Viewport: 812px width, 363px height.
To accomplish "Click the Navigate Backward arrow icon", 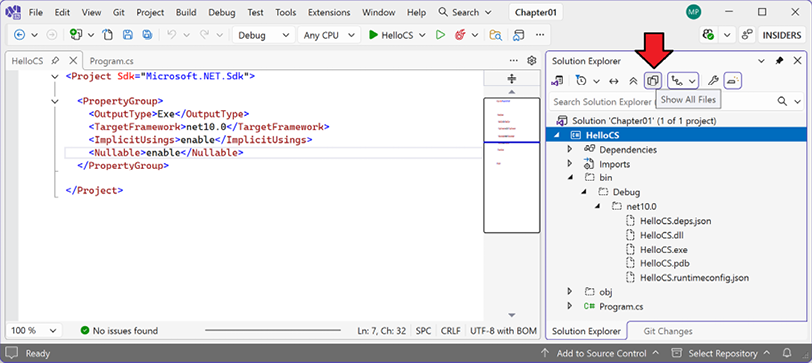I will pyautogui.click(x=19, y=35).
